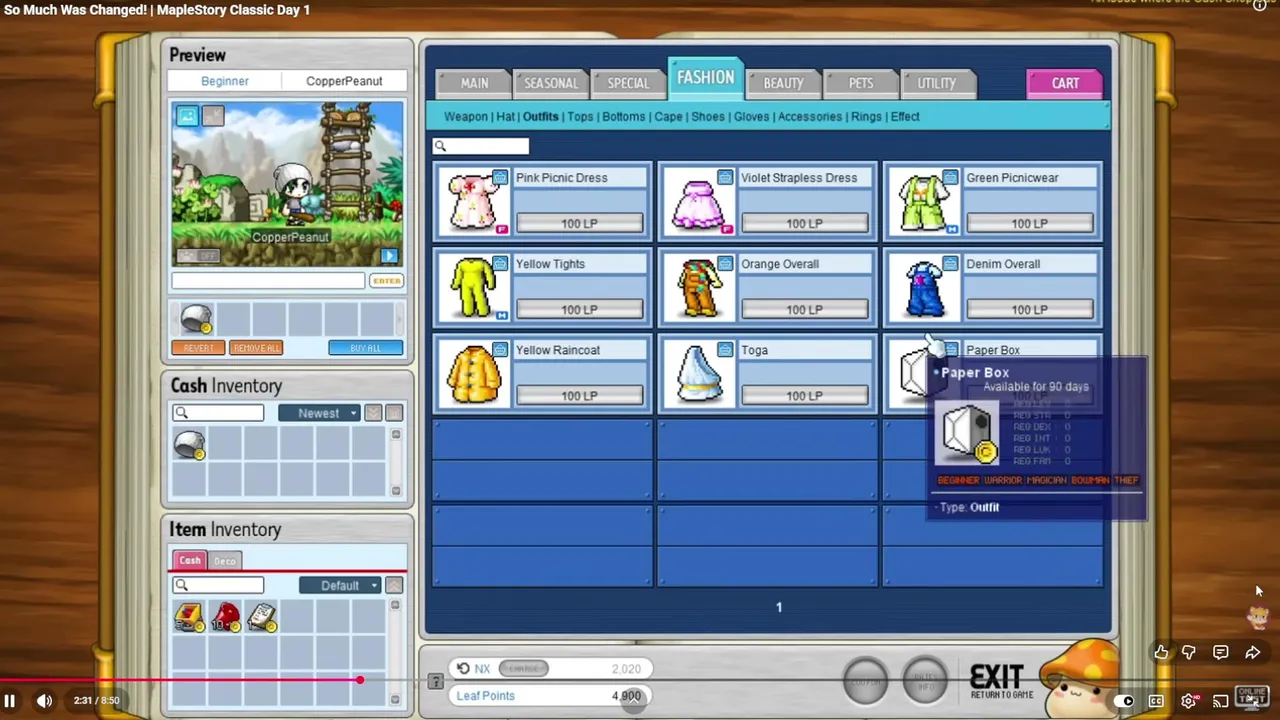Click wardrobe icon on Yellow Tights
The width and height of the screenshot is (1280, 720).
pyautogui.click(x=499, y=263)
